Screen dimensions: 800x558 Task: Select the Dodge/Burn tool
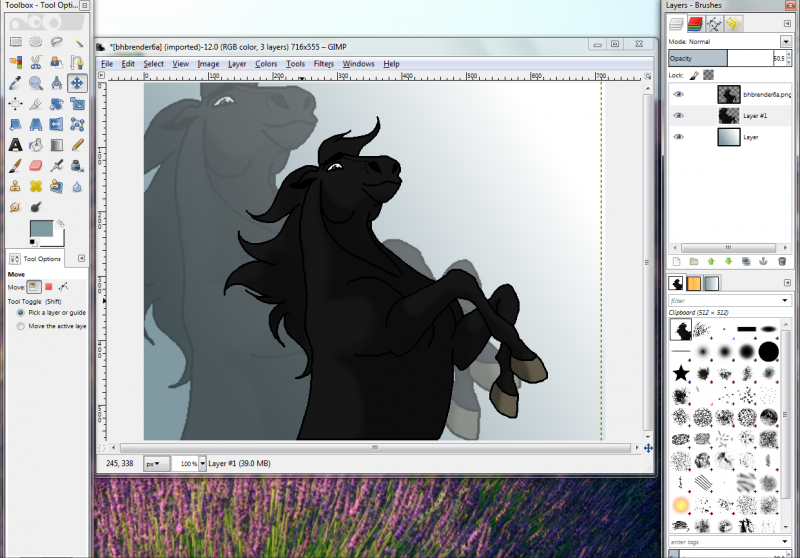(x=36, y=207)
